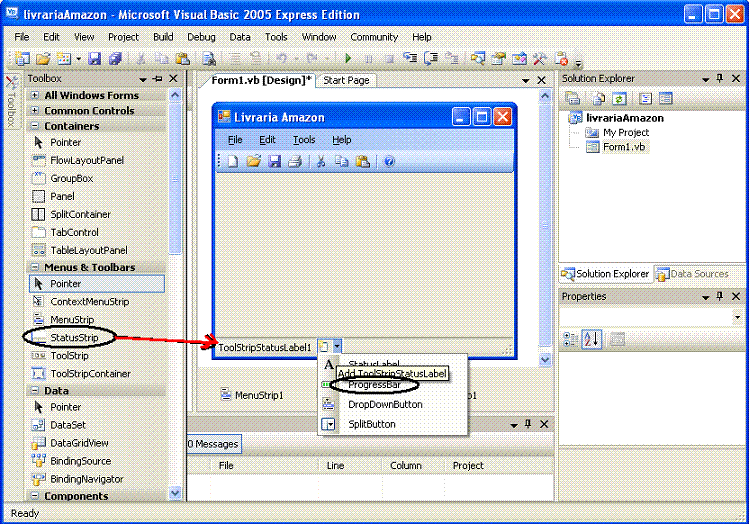Collapse the Data toolbox group

(35, 390)
